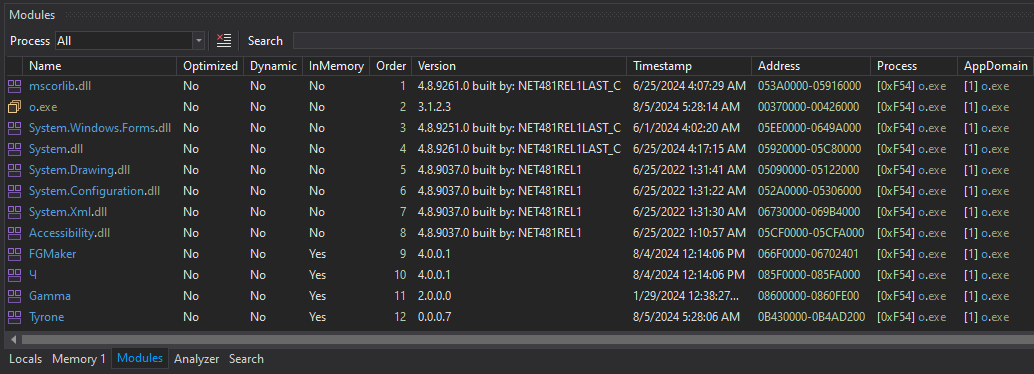Screen dimensions: 1034x374
Task: Sort by the Optimized column header
Action: (x=210, y=66)
